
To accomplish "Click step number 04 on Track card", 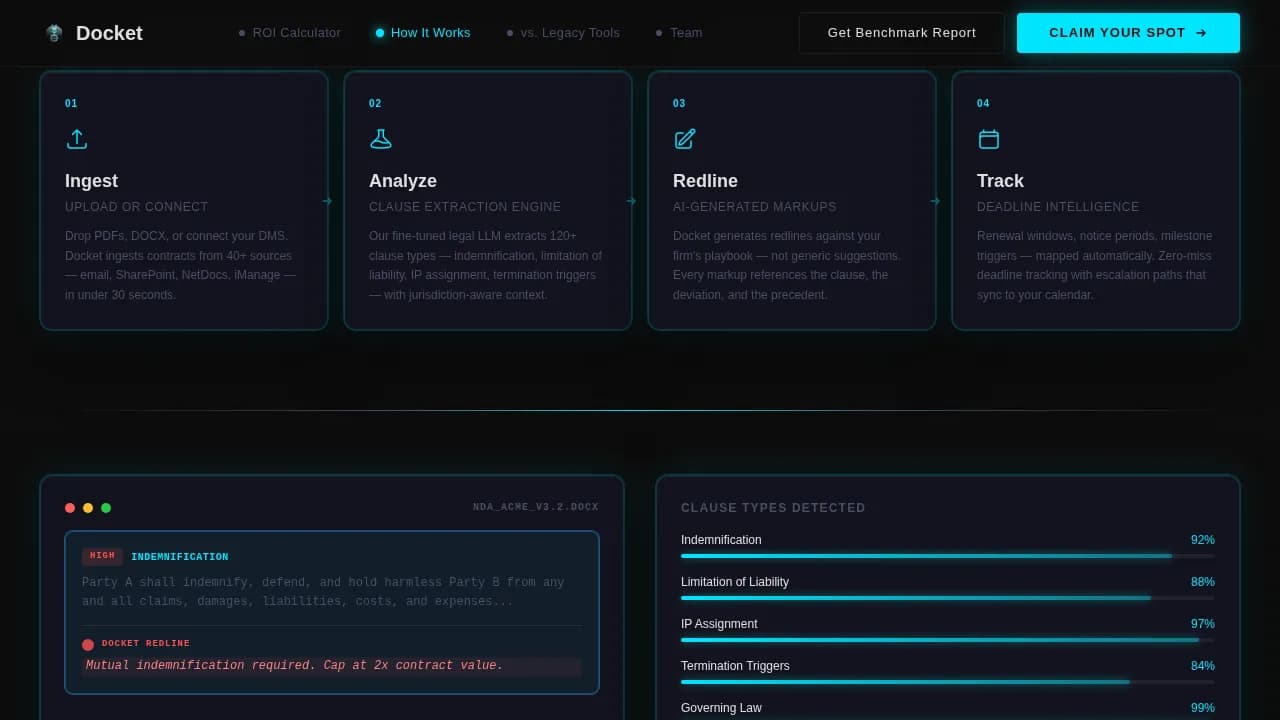I will (983, 104).
